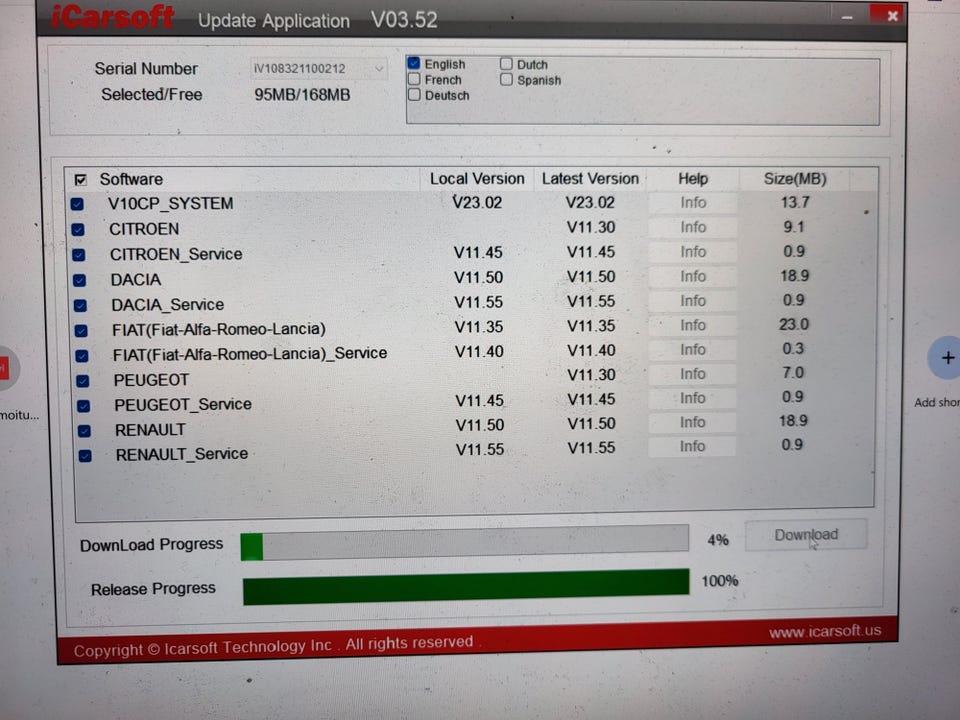Image resolution: width=960 pixels, height=720 pixels.
Task: Uncheck the CITROEN_Service checkbox
Action: tap(78, 255)
